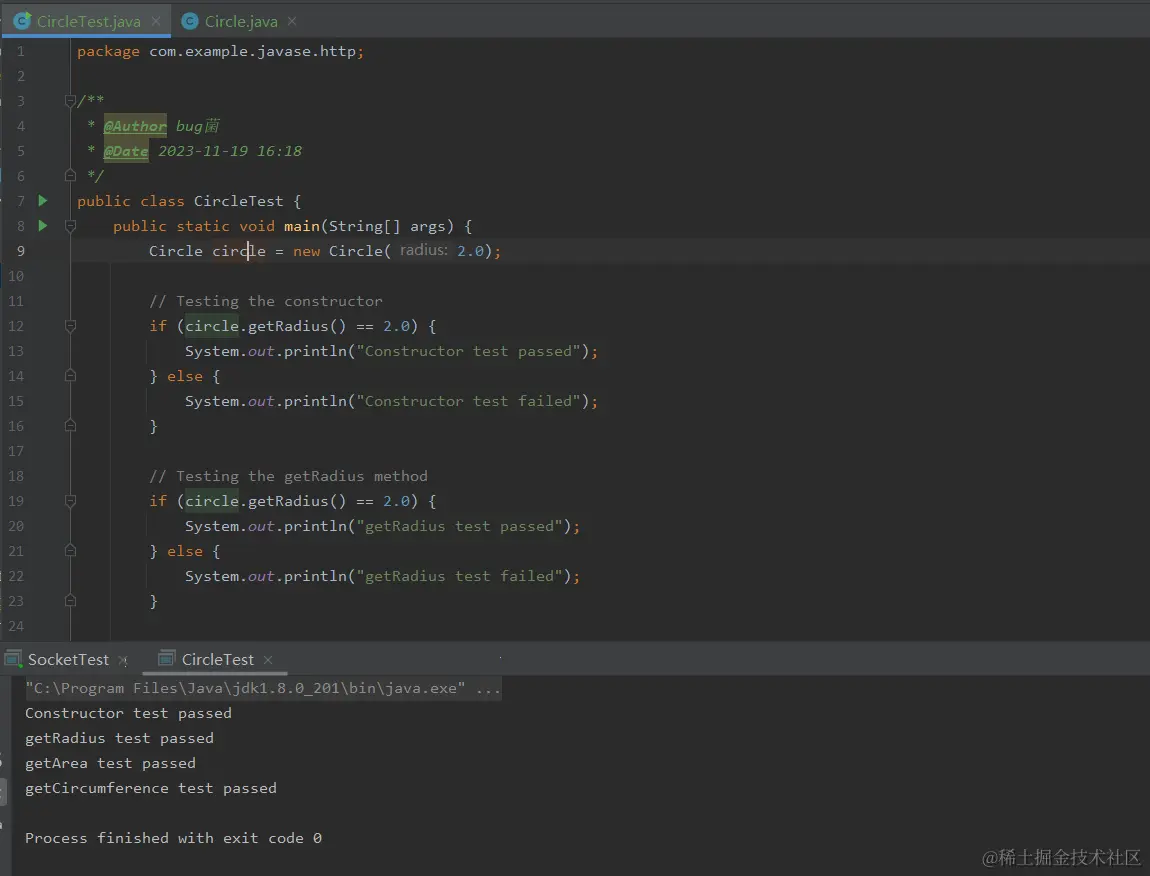Screen dimensions: 1150x876
Task: Close the CircleTest run tab
Action: pyautogui.click(x=268, y=660)
